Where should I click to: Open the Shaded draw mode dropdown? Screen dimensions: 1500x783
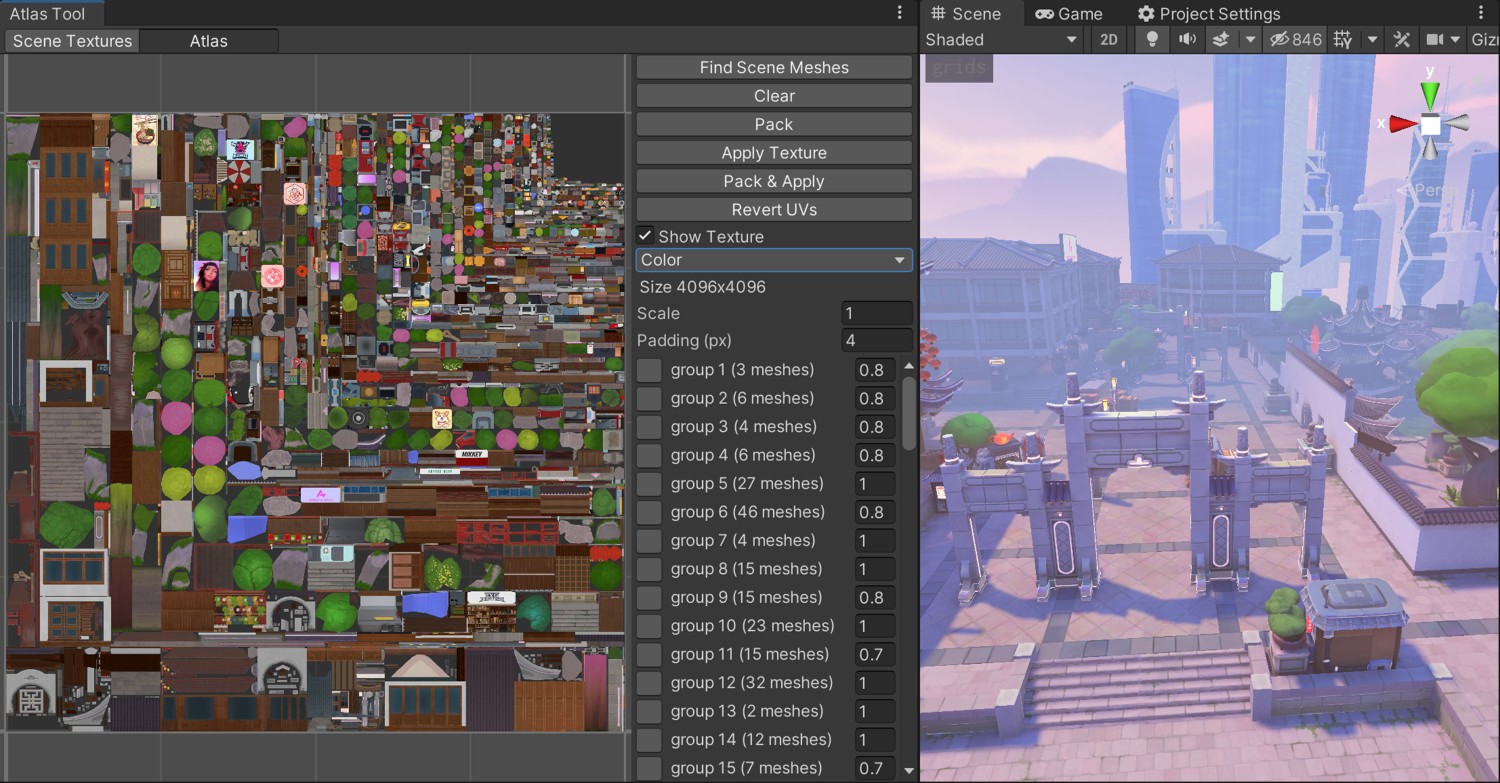click(1001, 40)
